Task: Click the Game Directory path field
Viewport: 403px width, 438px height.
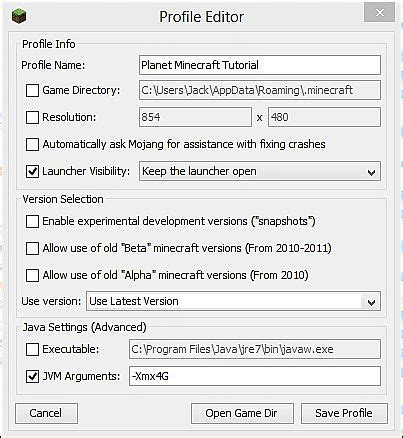Action: tap(260, 90)
